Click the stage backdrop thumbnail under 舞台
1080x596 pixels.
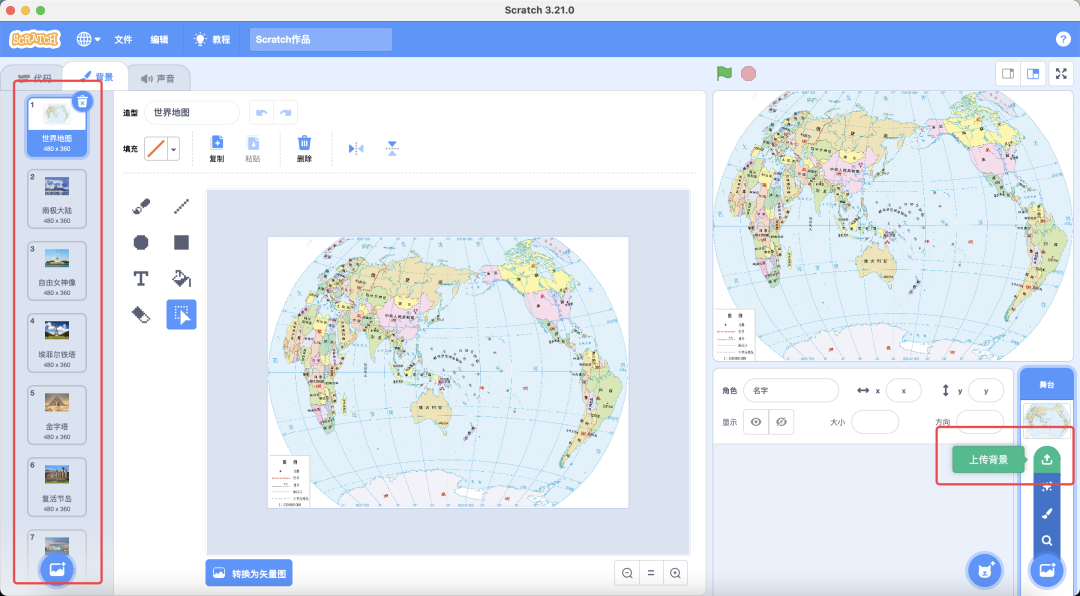click(x=1046, y=420)
